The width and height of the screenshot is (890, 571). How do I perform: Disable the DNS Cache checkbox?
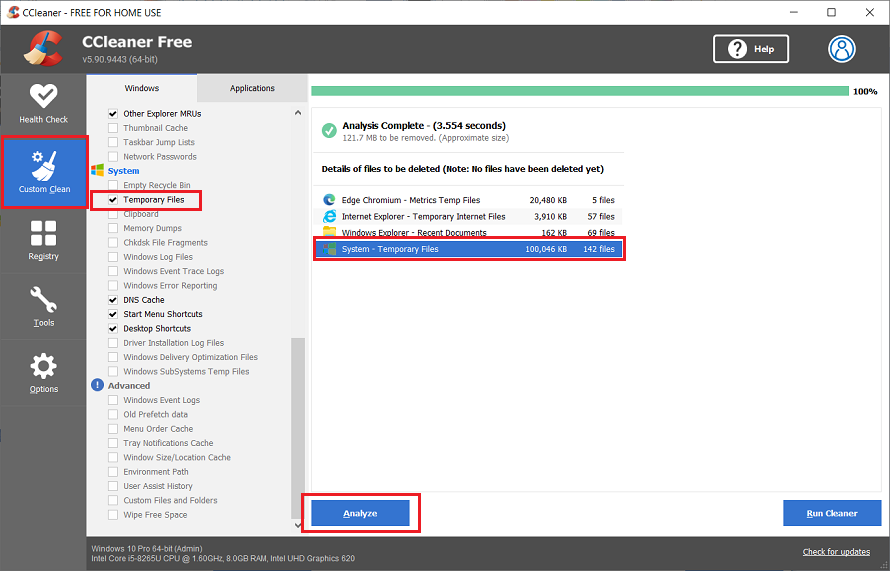(x=113, y=300)
